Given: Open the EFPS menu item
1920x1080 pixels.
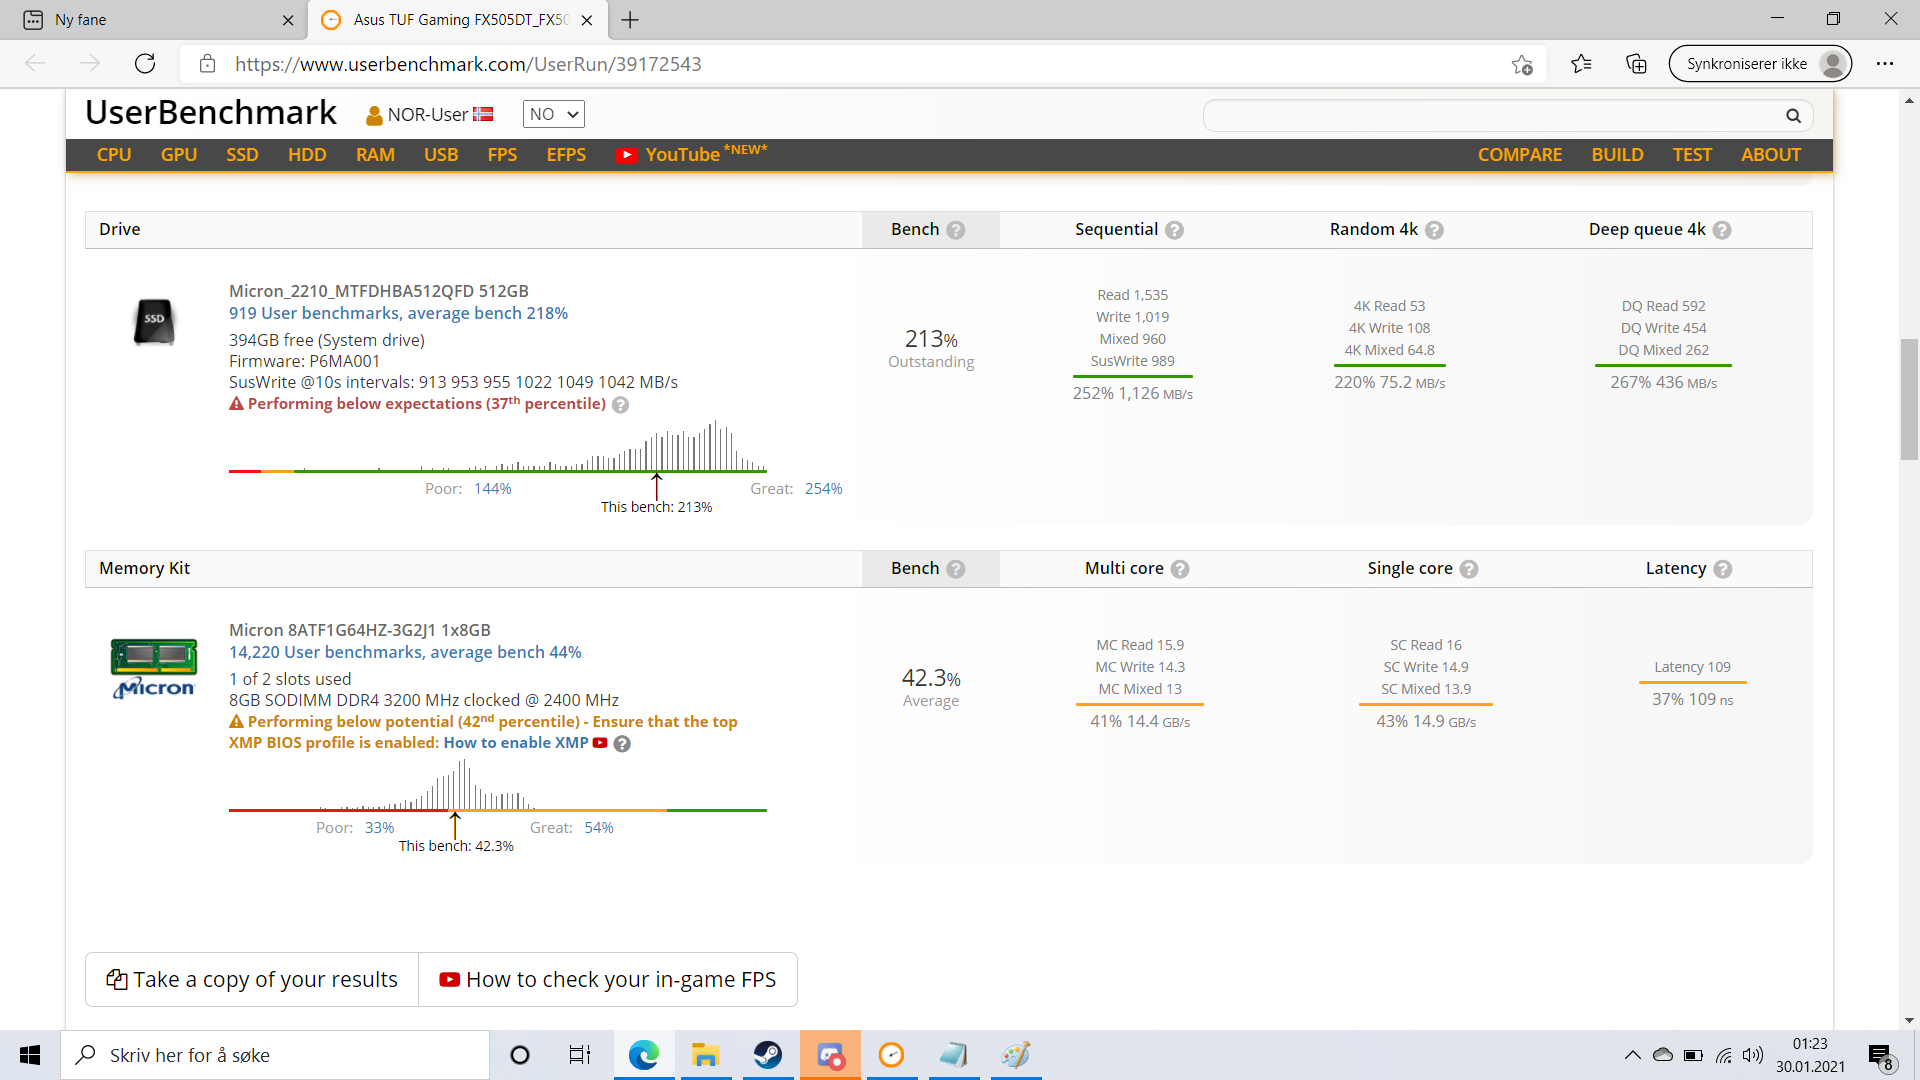Looking at the screenshot, I should point(566,155).
